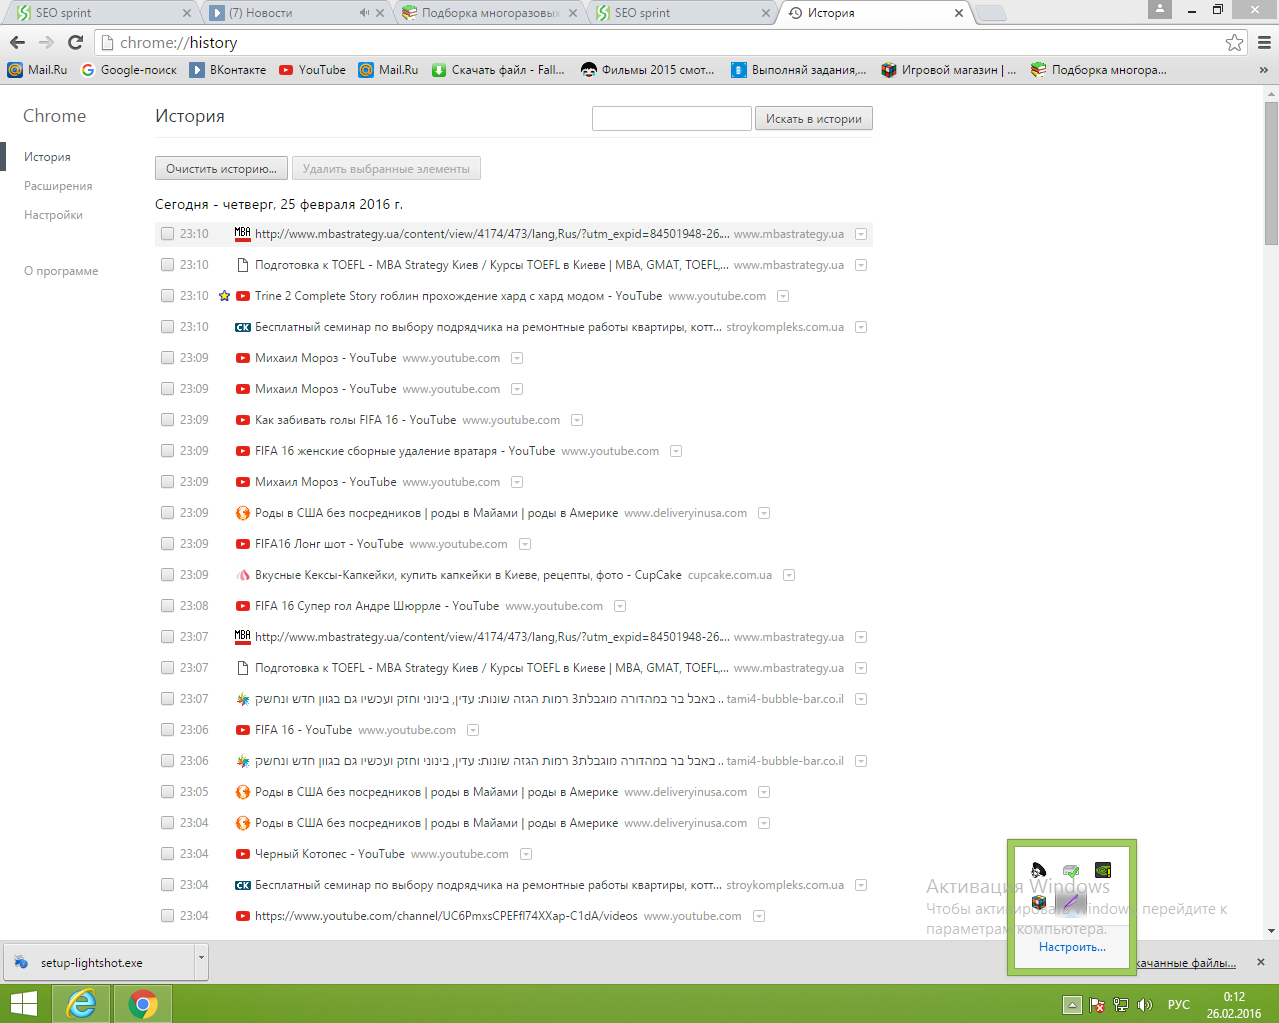The image size is (1279, 1023).
Task: Click the Очистить историю button
Action: pyautogui.click(x=221, y=168)
